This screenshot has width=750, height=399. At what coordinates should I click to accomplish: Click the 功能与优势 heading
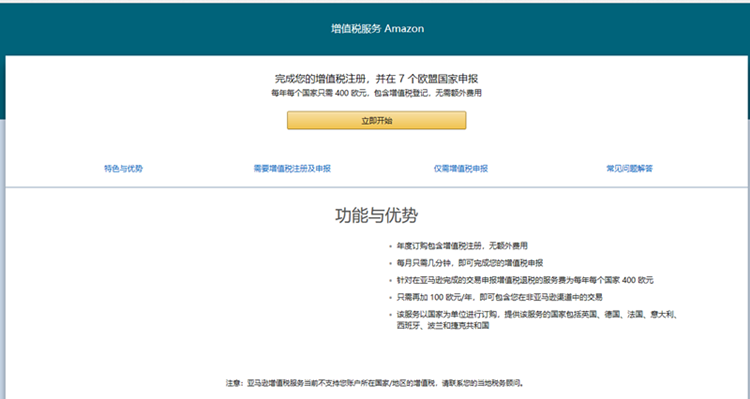point(376,215)
